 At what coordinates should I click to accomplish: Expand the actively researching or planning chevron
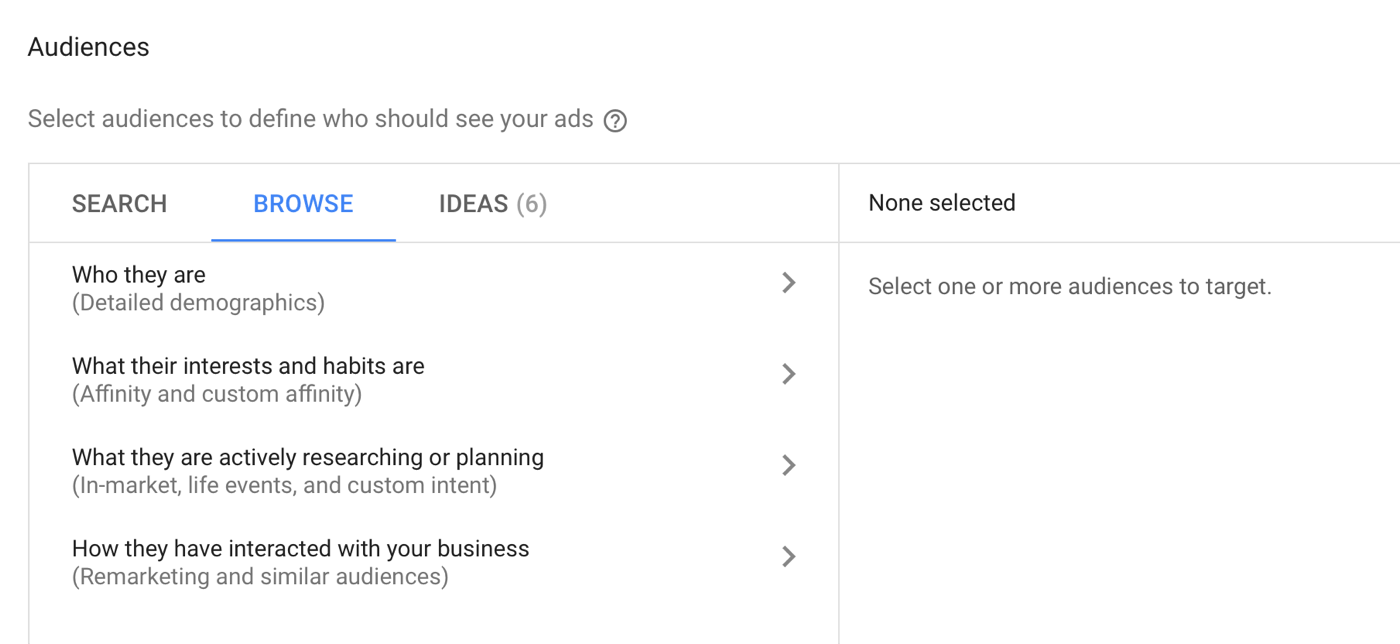coord(789,465)
